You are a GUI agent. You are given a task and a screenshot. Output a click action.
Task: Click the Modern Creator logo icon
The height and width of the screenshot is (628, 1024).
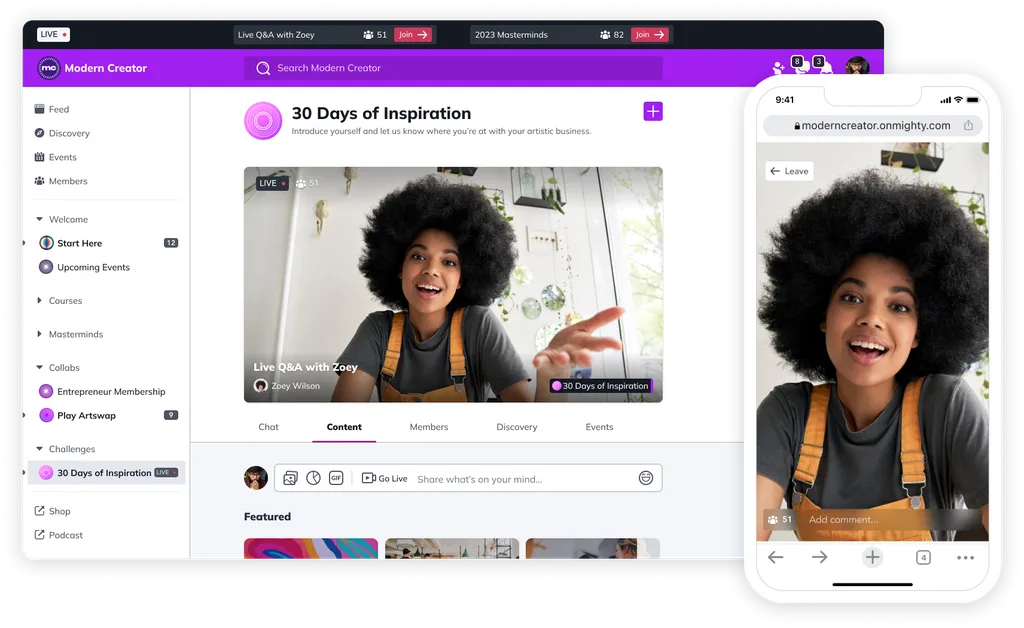[x=48, y=68]
